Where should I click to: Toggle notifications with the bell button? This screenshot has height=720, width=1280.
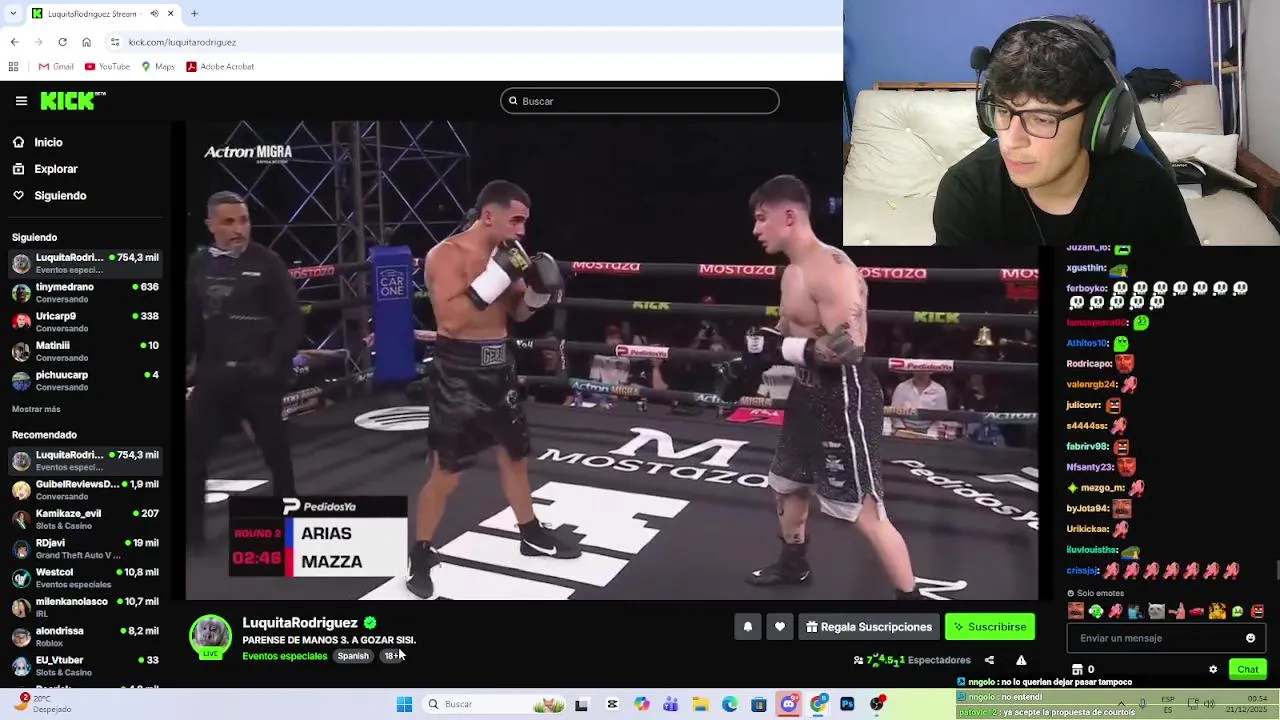(747, 627)
